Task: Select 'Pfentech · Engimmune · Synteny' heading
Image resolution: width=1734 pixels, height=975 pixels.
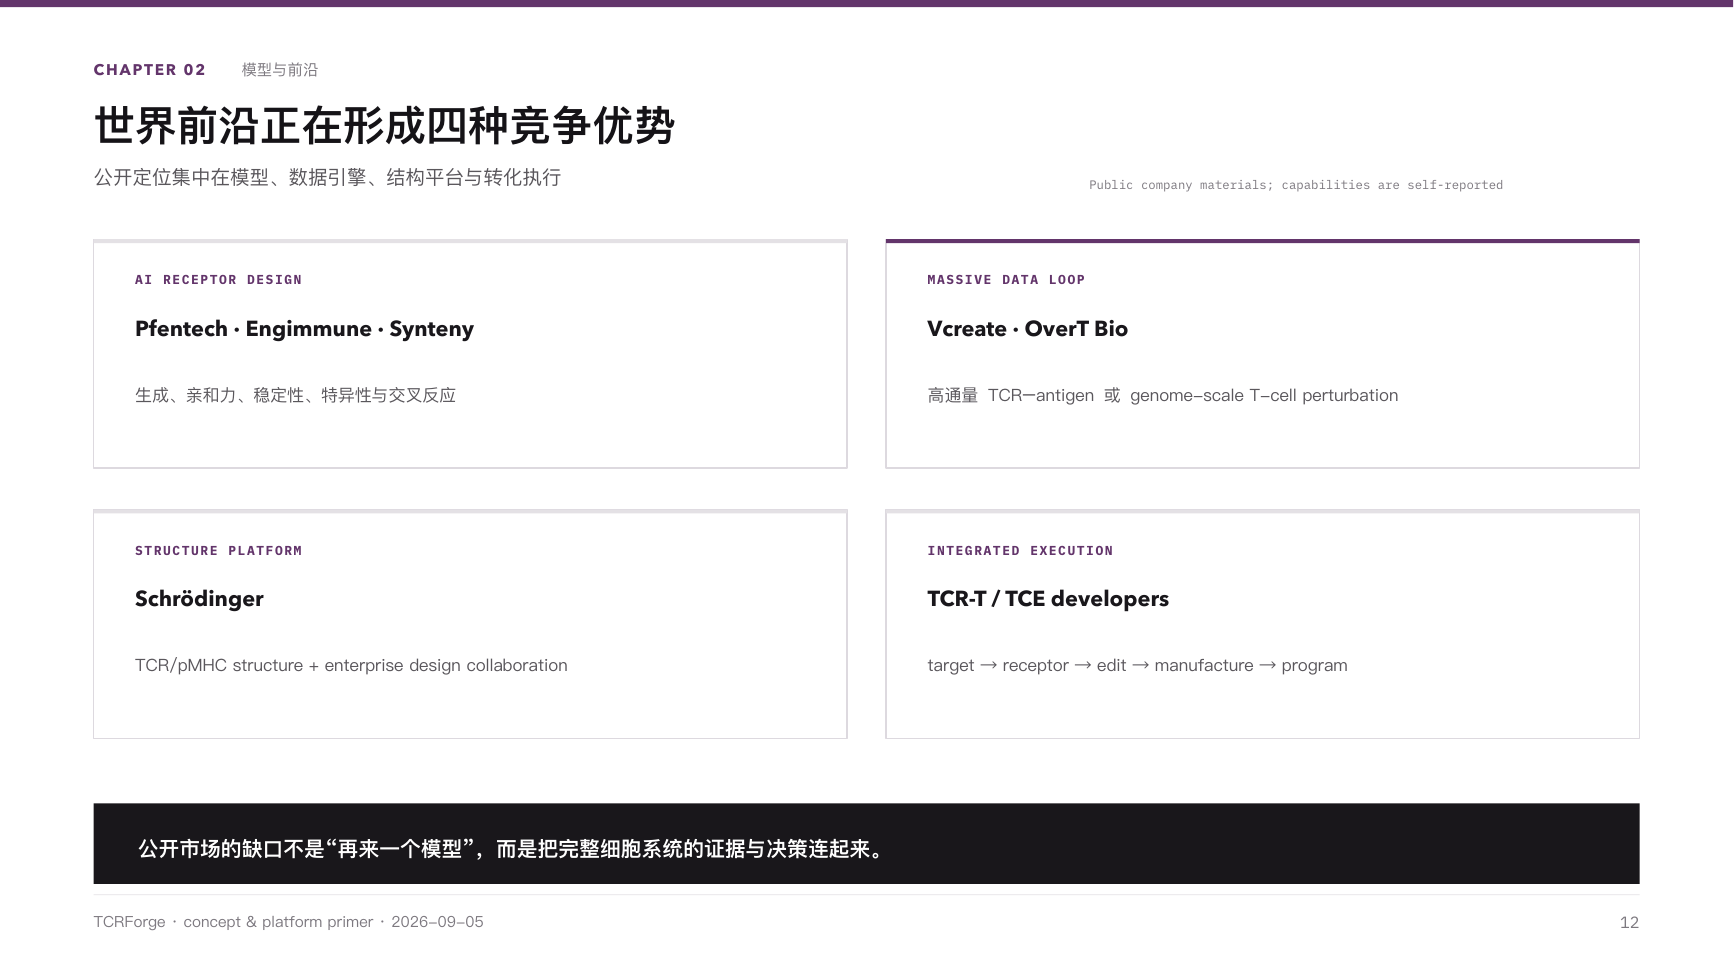Action: tap(304, 329)
